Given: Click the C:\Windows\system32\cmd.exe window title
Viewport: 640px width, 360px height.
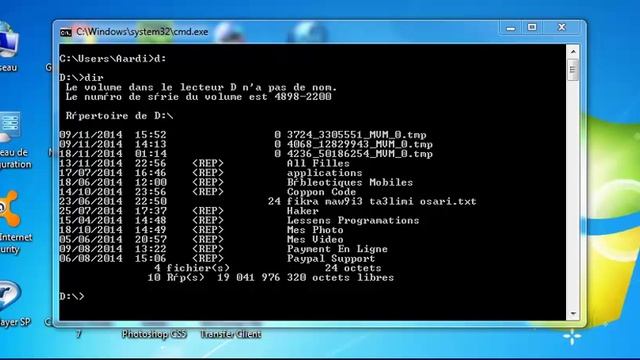Looking at the screenshot, I should 142,32.
